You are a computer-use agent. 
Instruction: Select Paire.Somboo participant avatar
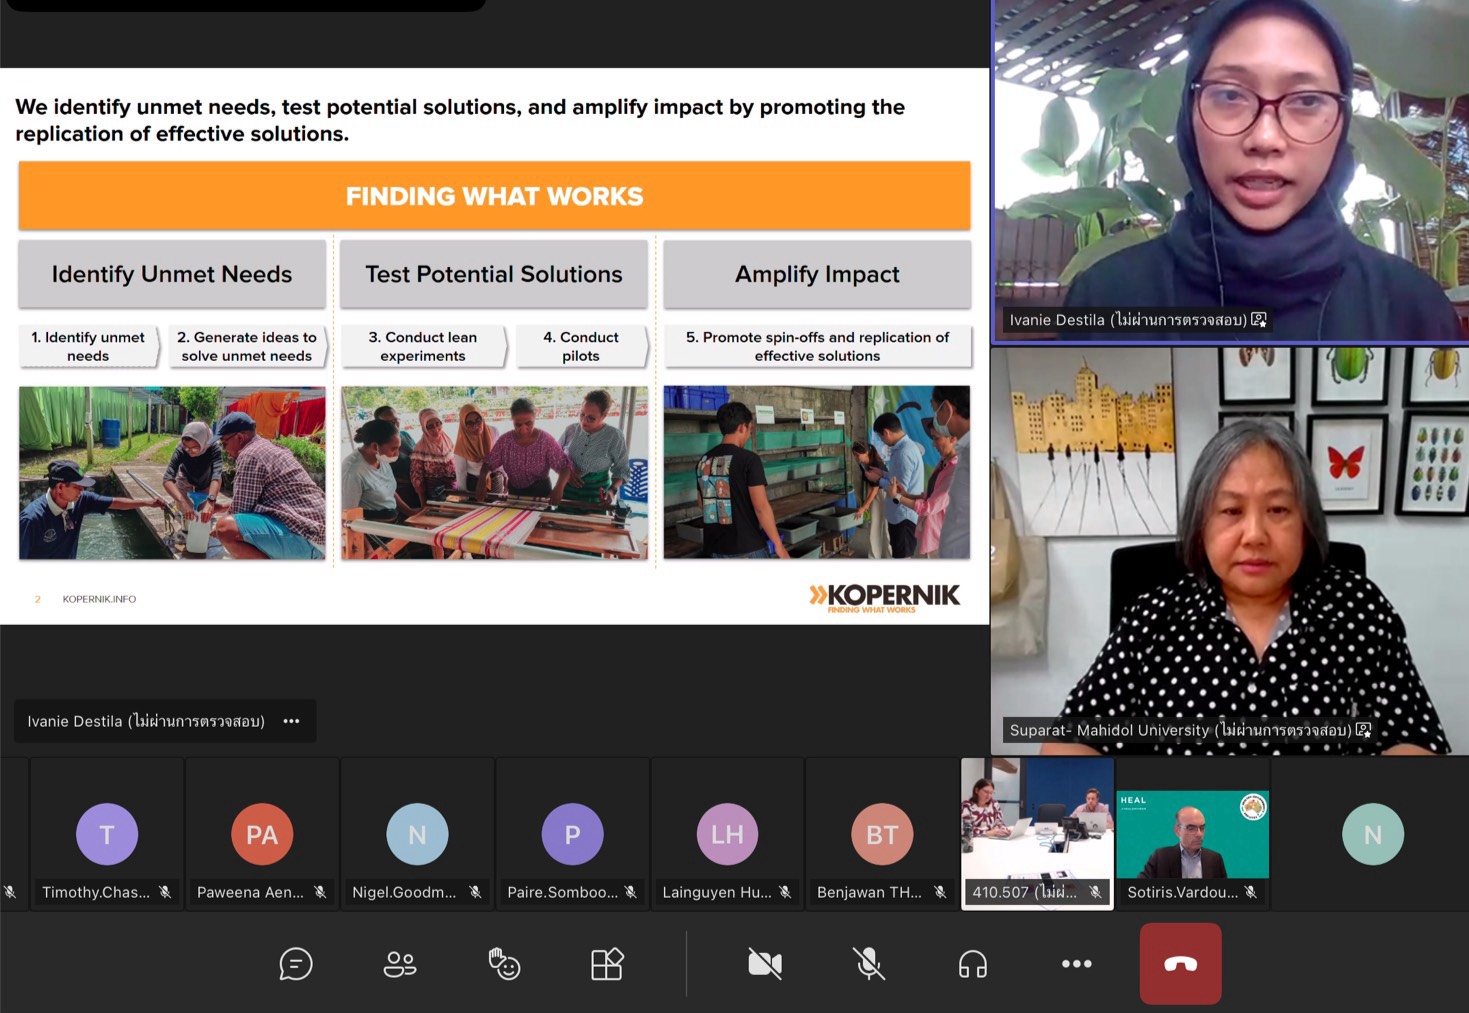572,834
